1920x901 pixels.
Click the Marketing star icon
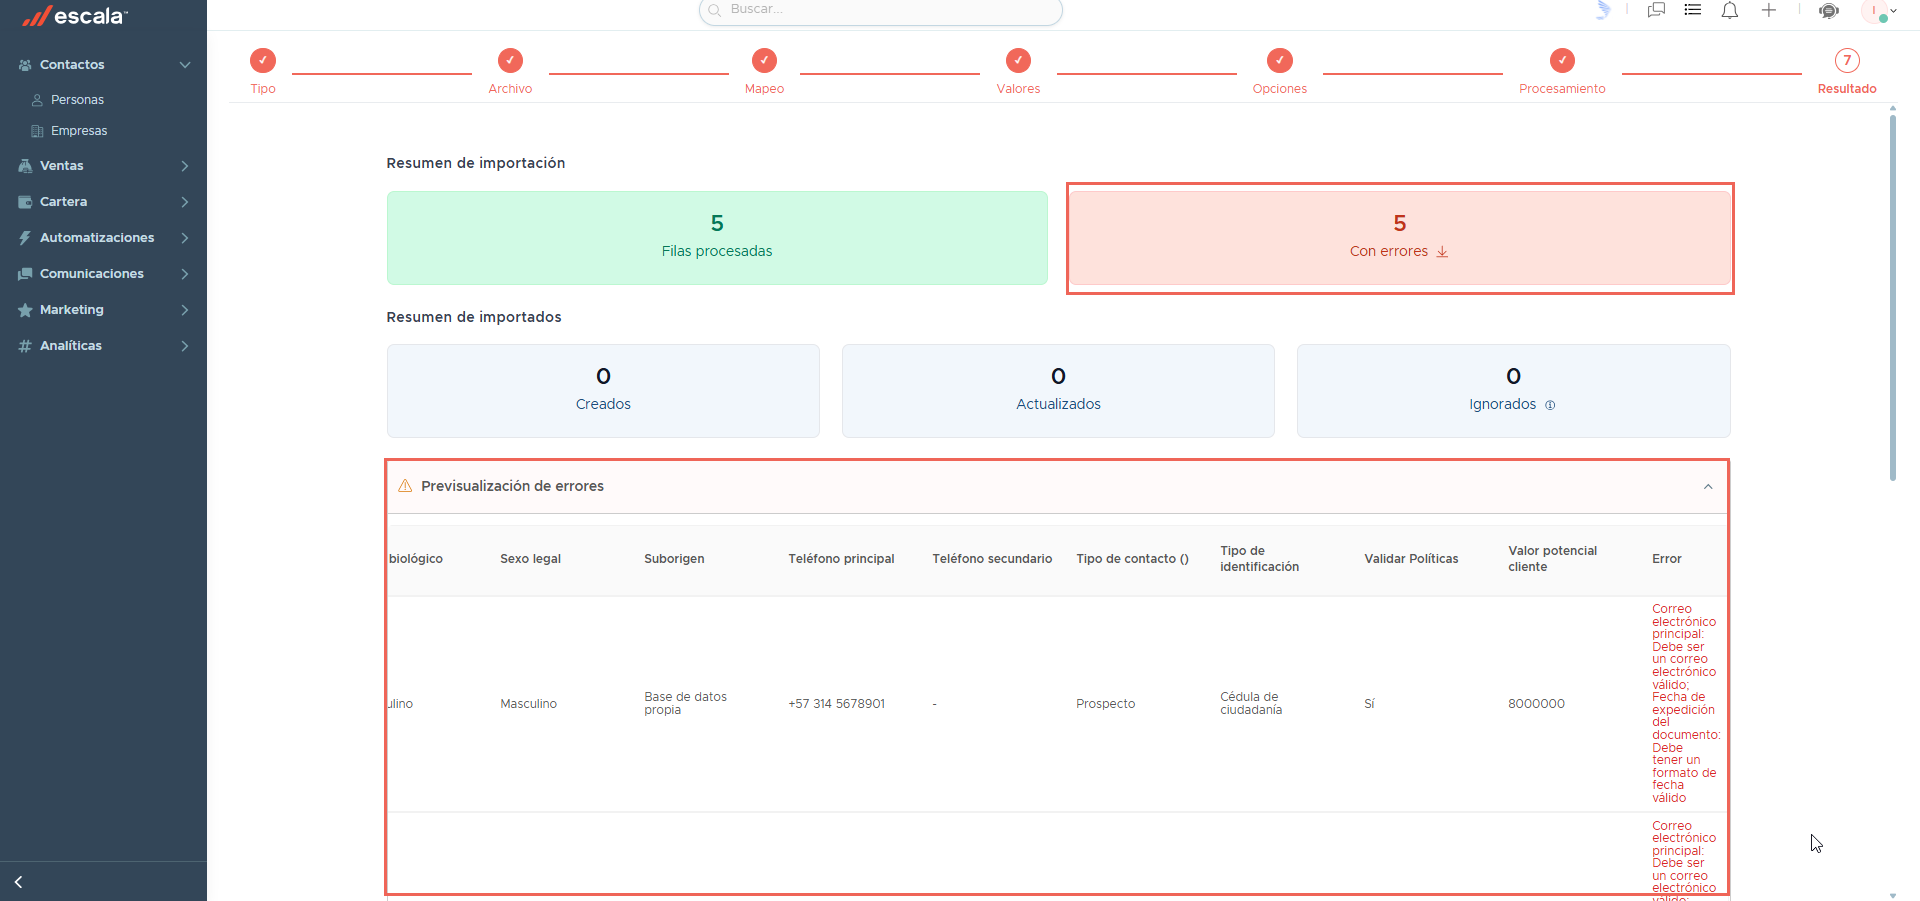25,310
